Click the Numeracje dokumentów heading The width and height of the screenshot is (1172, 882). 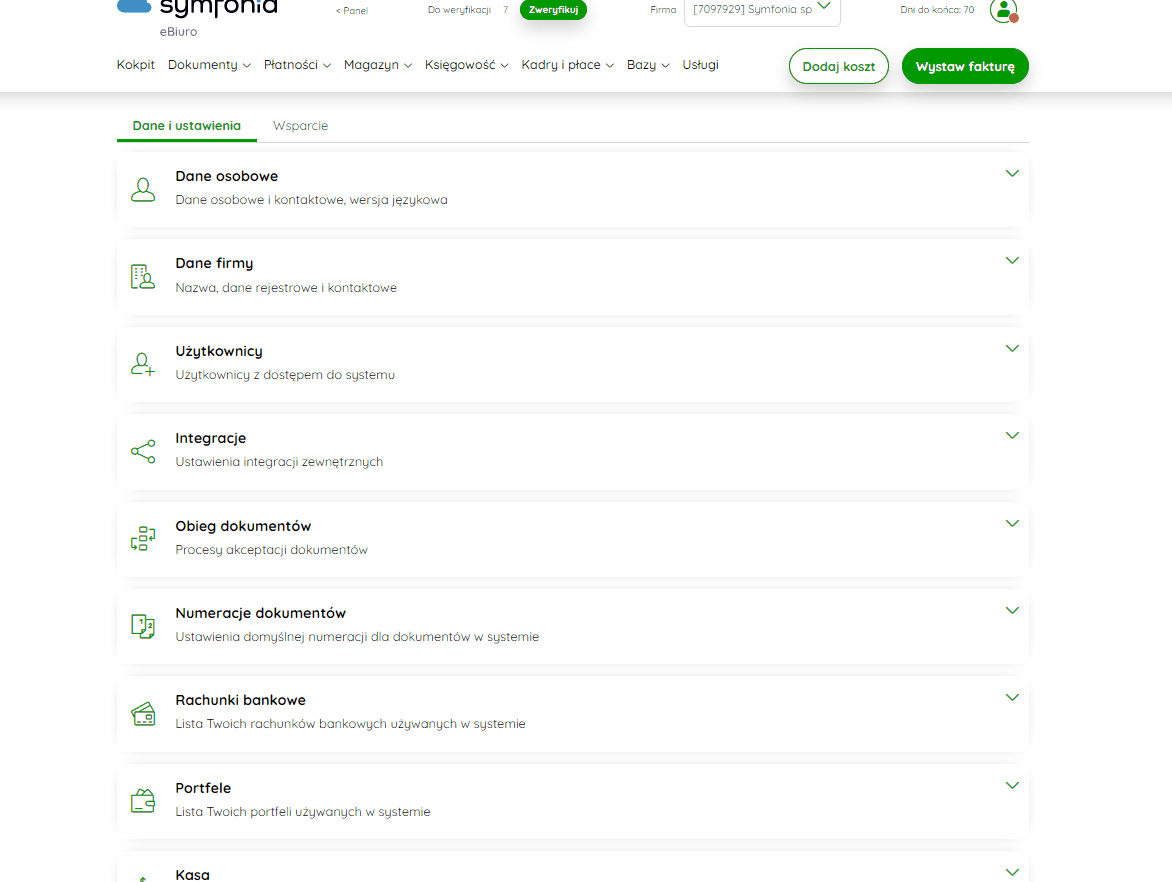pos(261,613)
